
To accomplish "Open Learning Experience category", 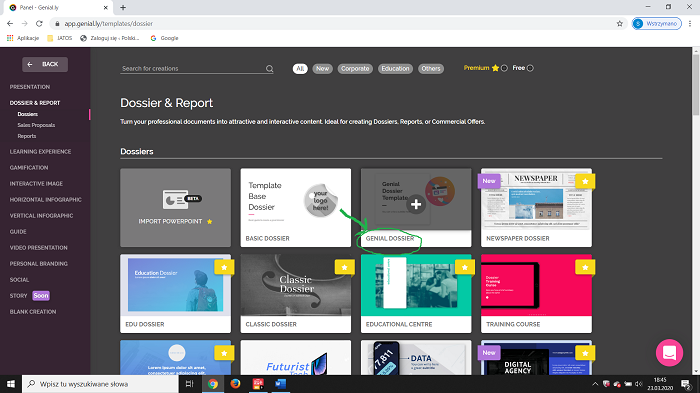I will [40, 152].
